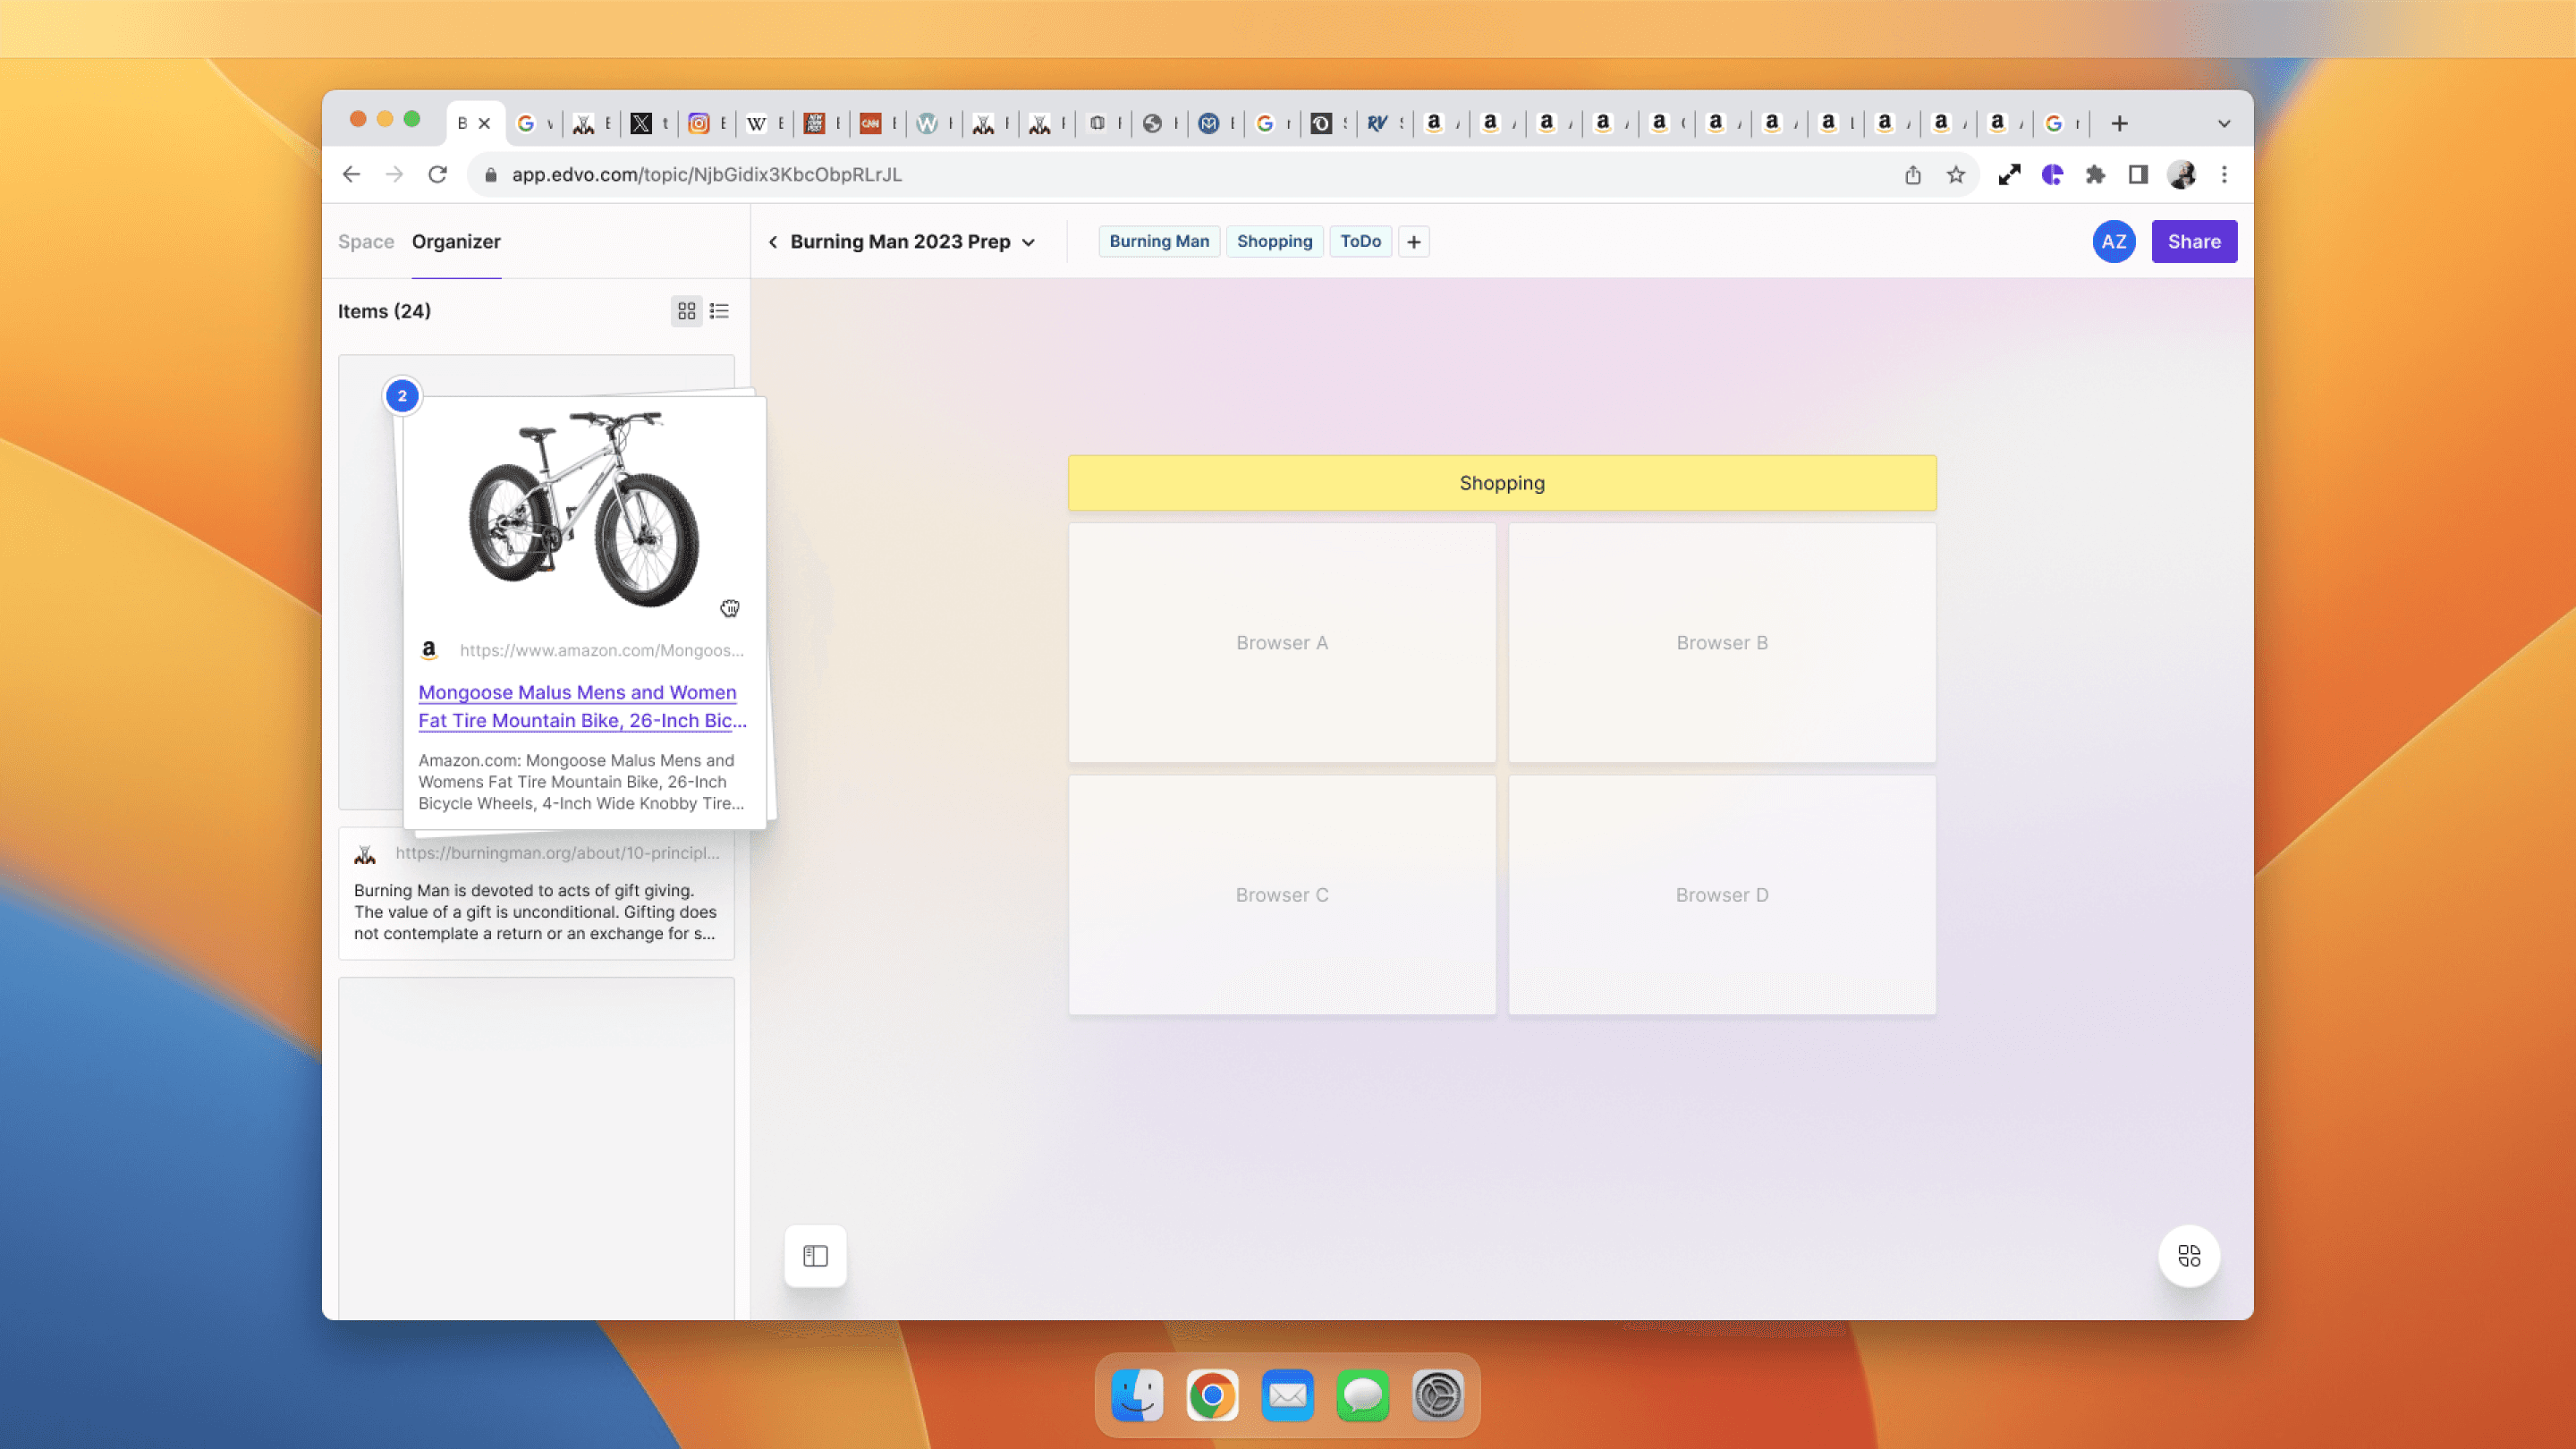Image resolution: width=2576 pixels, height=1449 pixels.
Task: Expand the tab search chevron
Action: (2224, 124)
